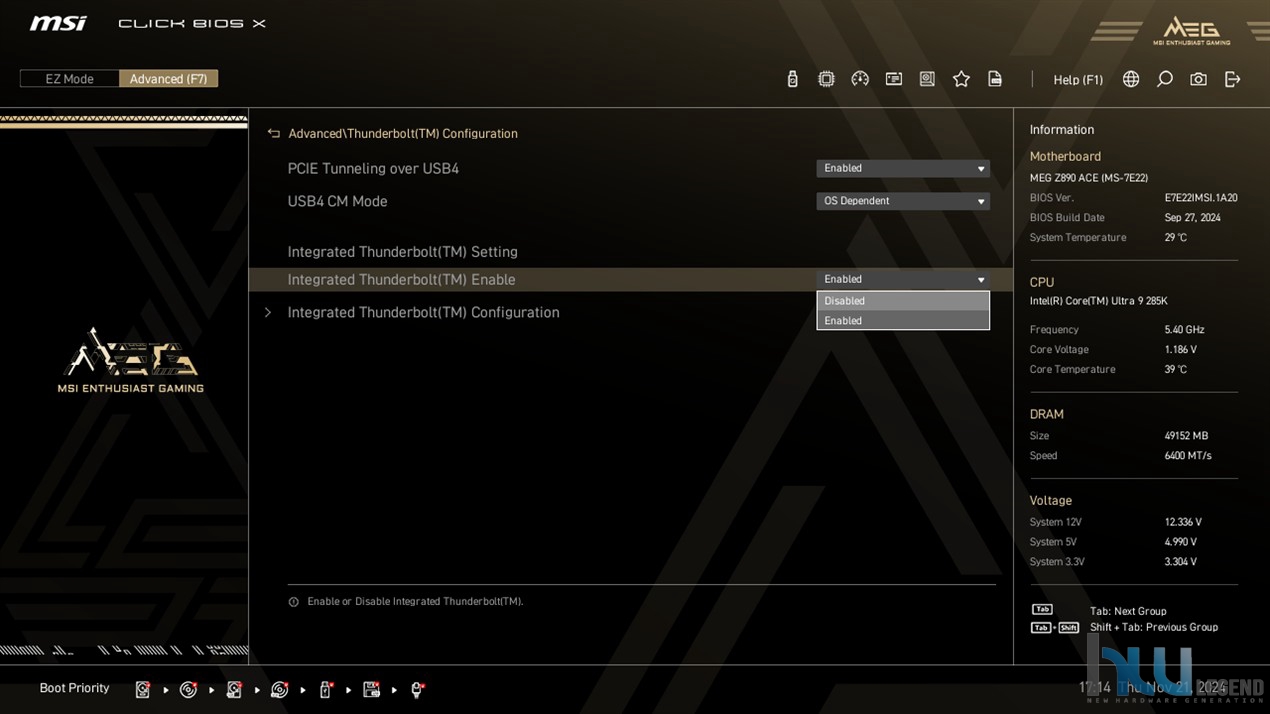
Task: Click DRAM size value 49152 MB
Action: (x=1186, y=436)
